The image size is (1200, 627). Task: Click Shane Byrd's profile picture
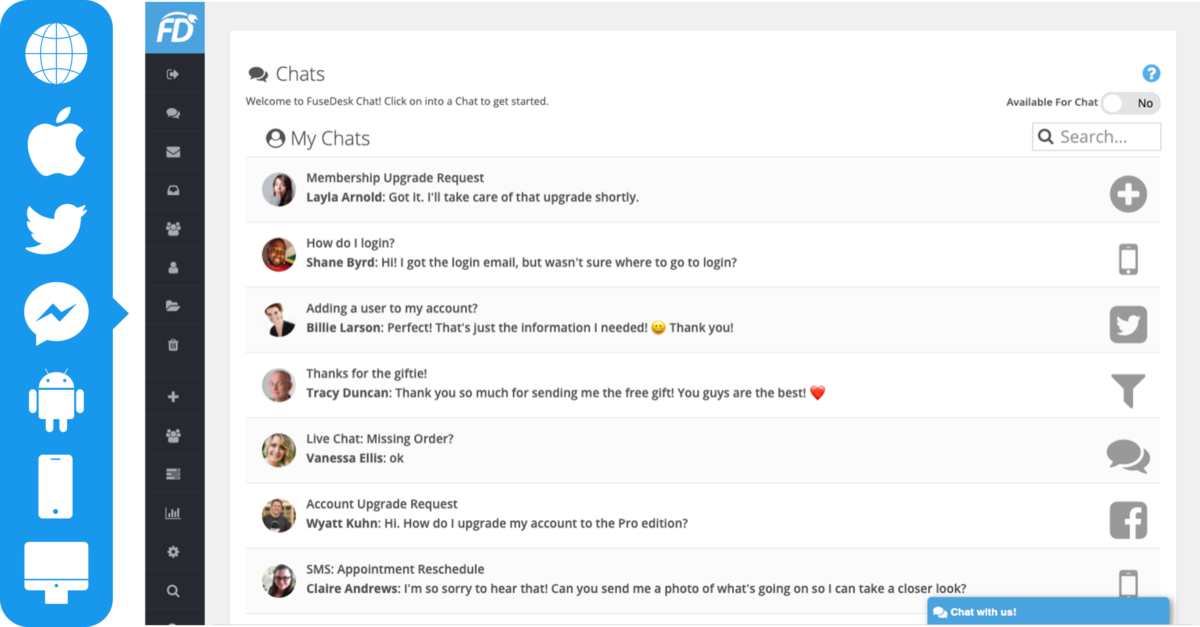coord(278,258)
